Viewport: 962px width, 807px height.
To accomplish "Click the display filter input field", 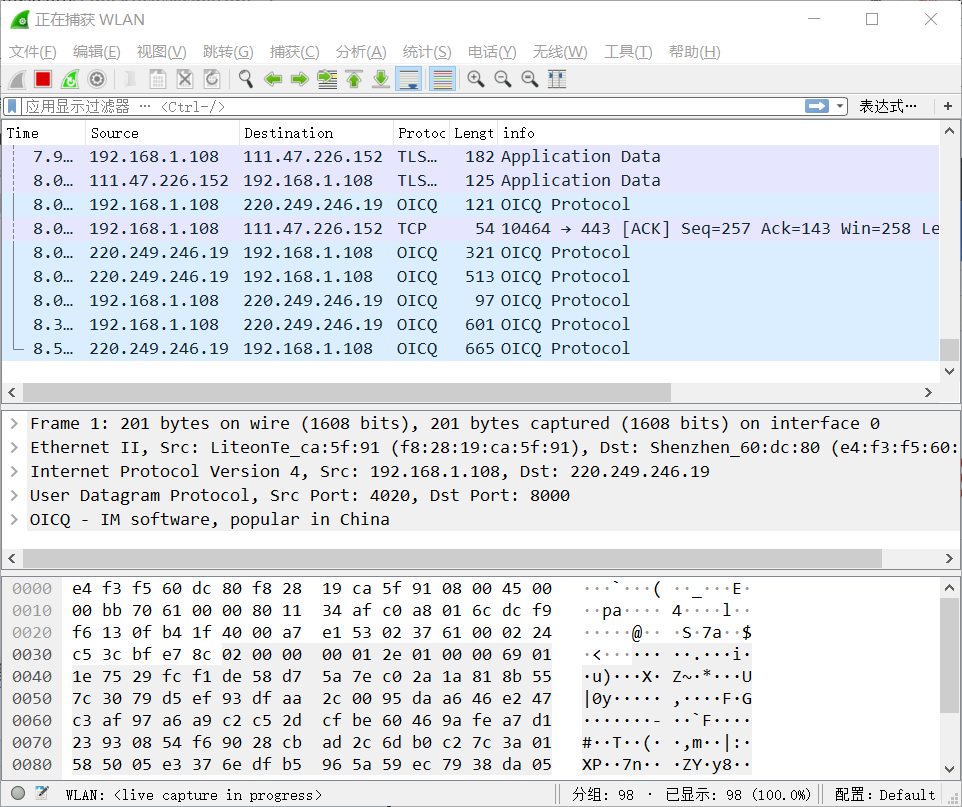I will (x=412, y=106).
